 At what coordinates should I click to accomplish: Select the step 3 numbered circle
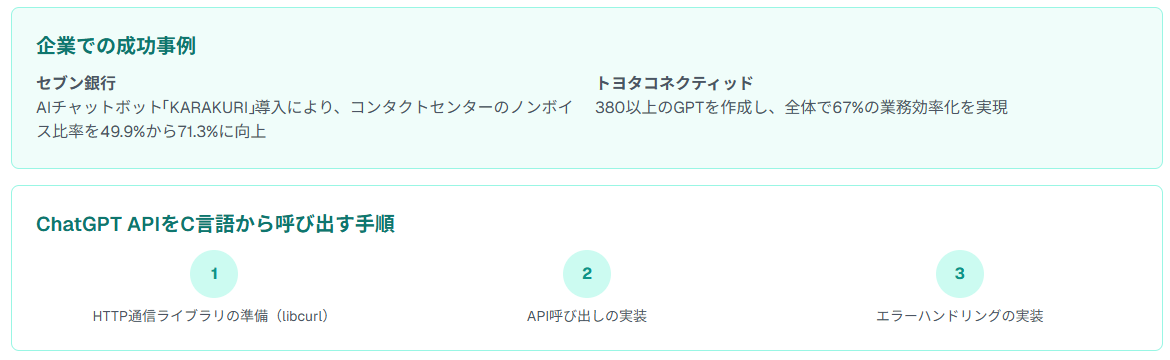(960, 274)
